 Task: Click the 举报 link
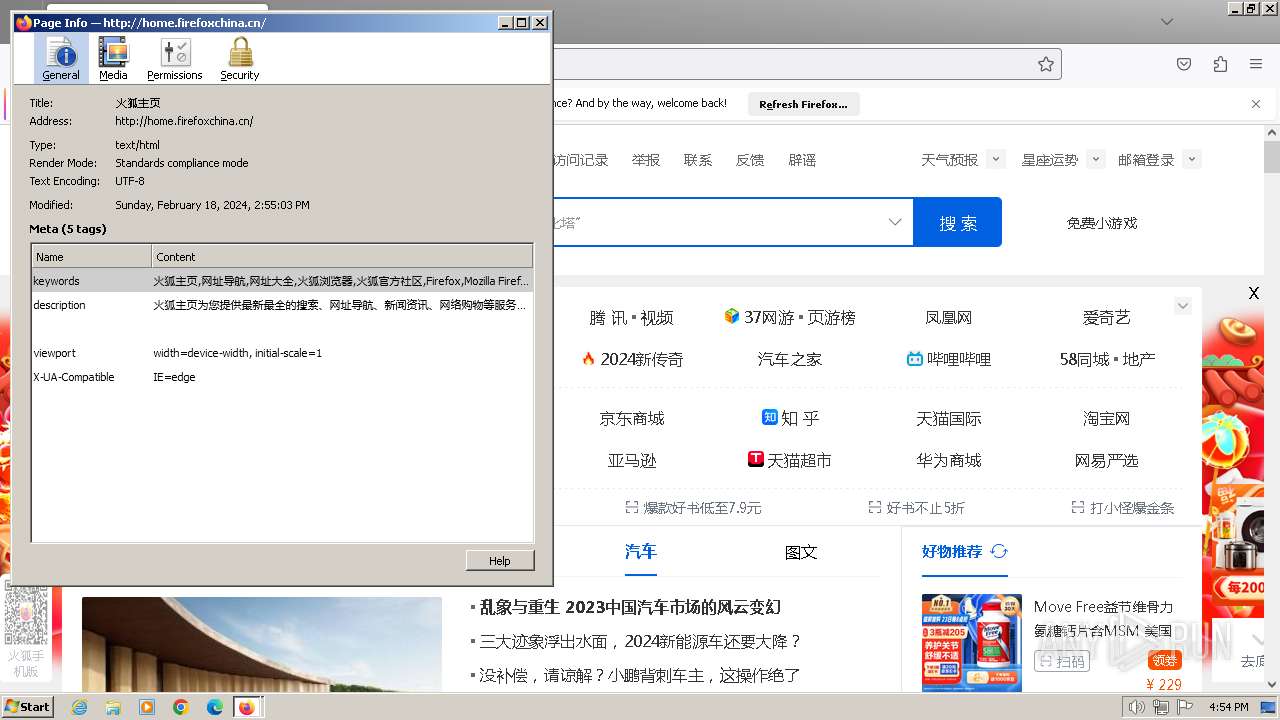point(646,160)
